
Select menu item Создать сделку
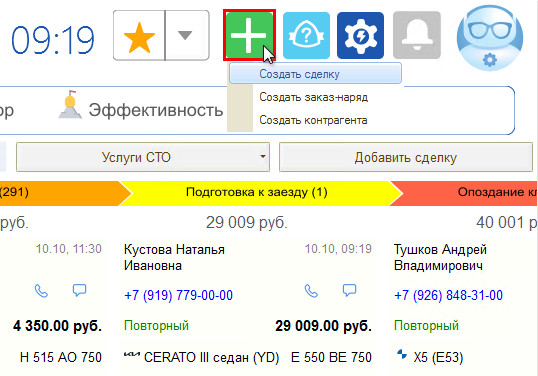315,74
